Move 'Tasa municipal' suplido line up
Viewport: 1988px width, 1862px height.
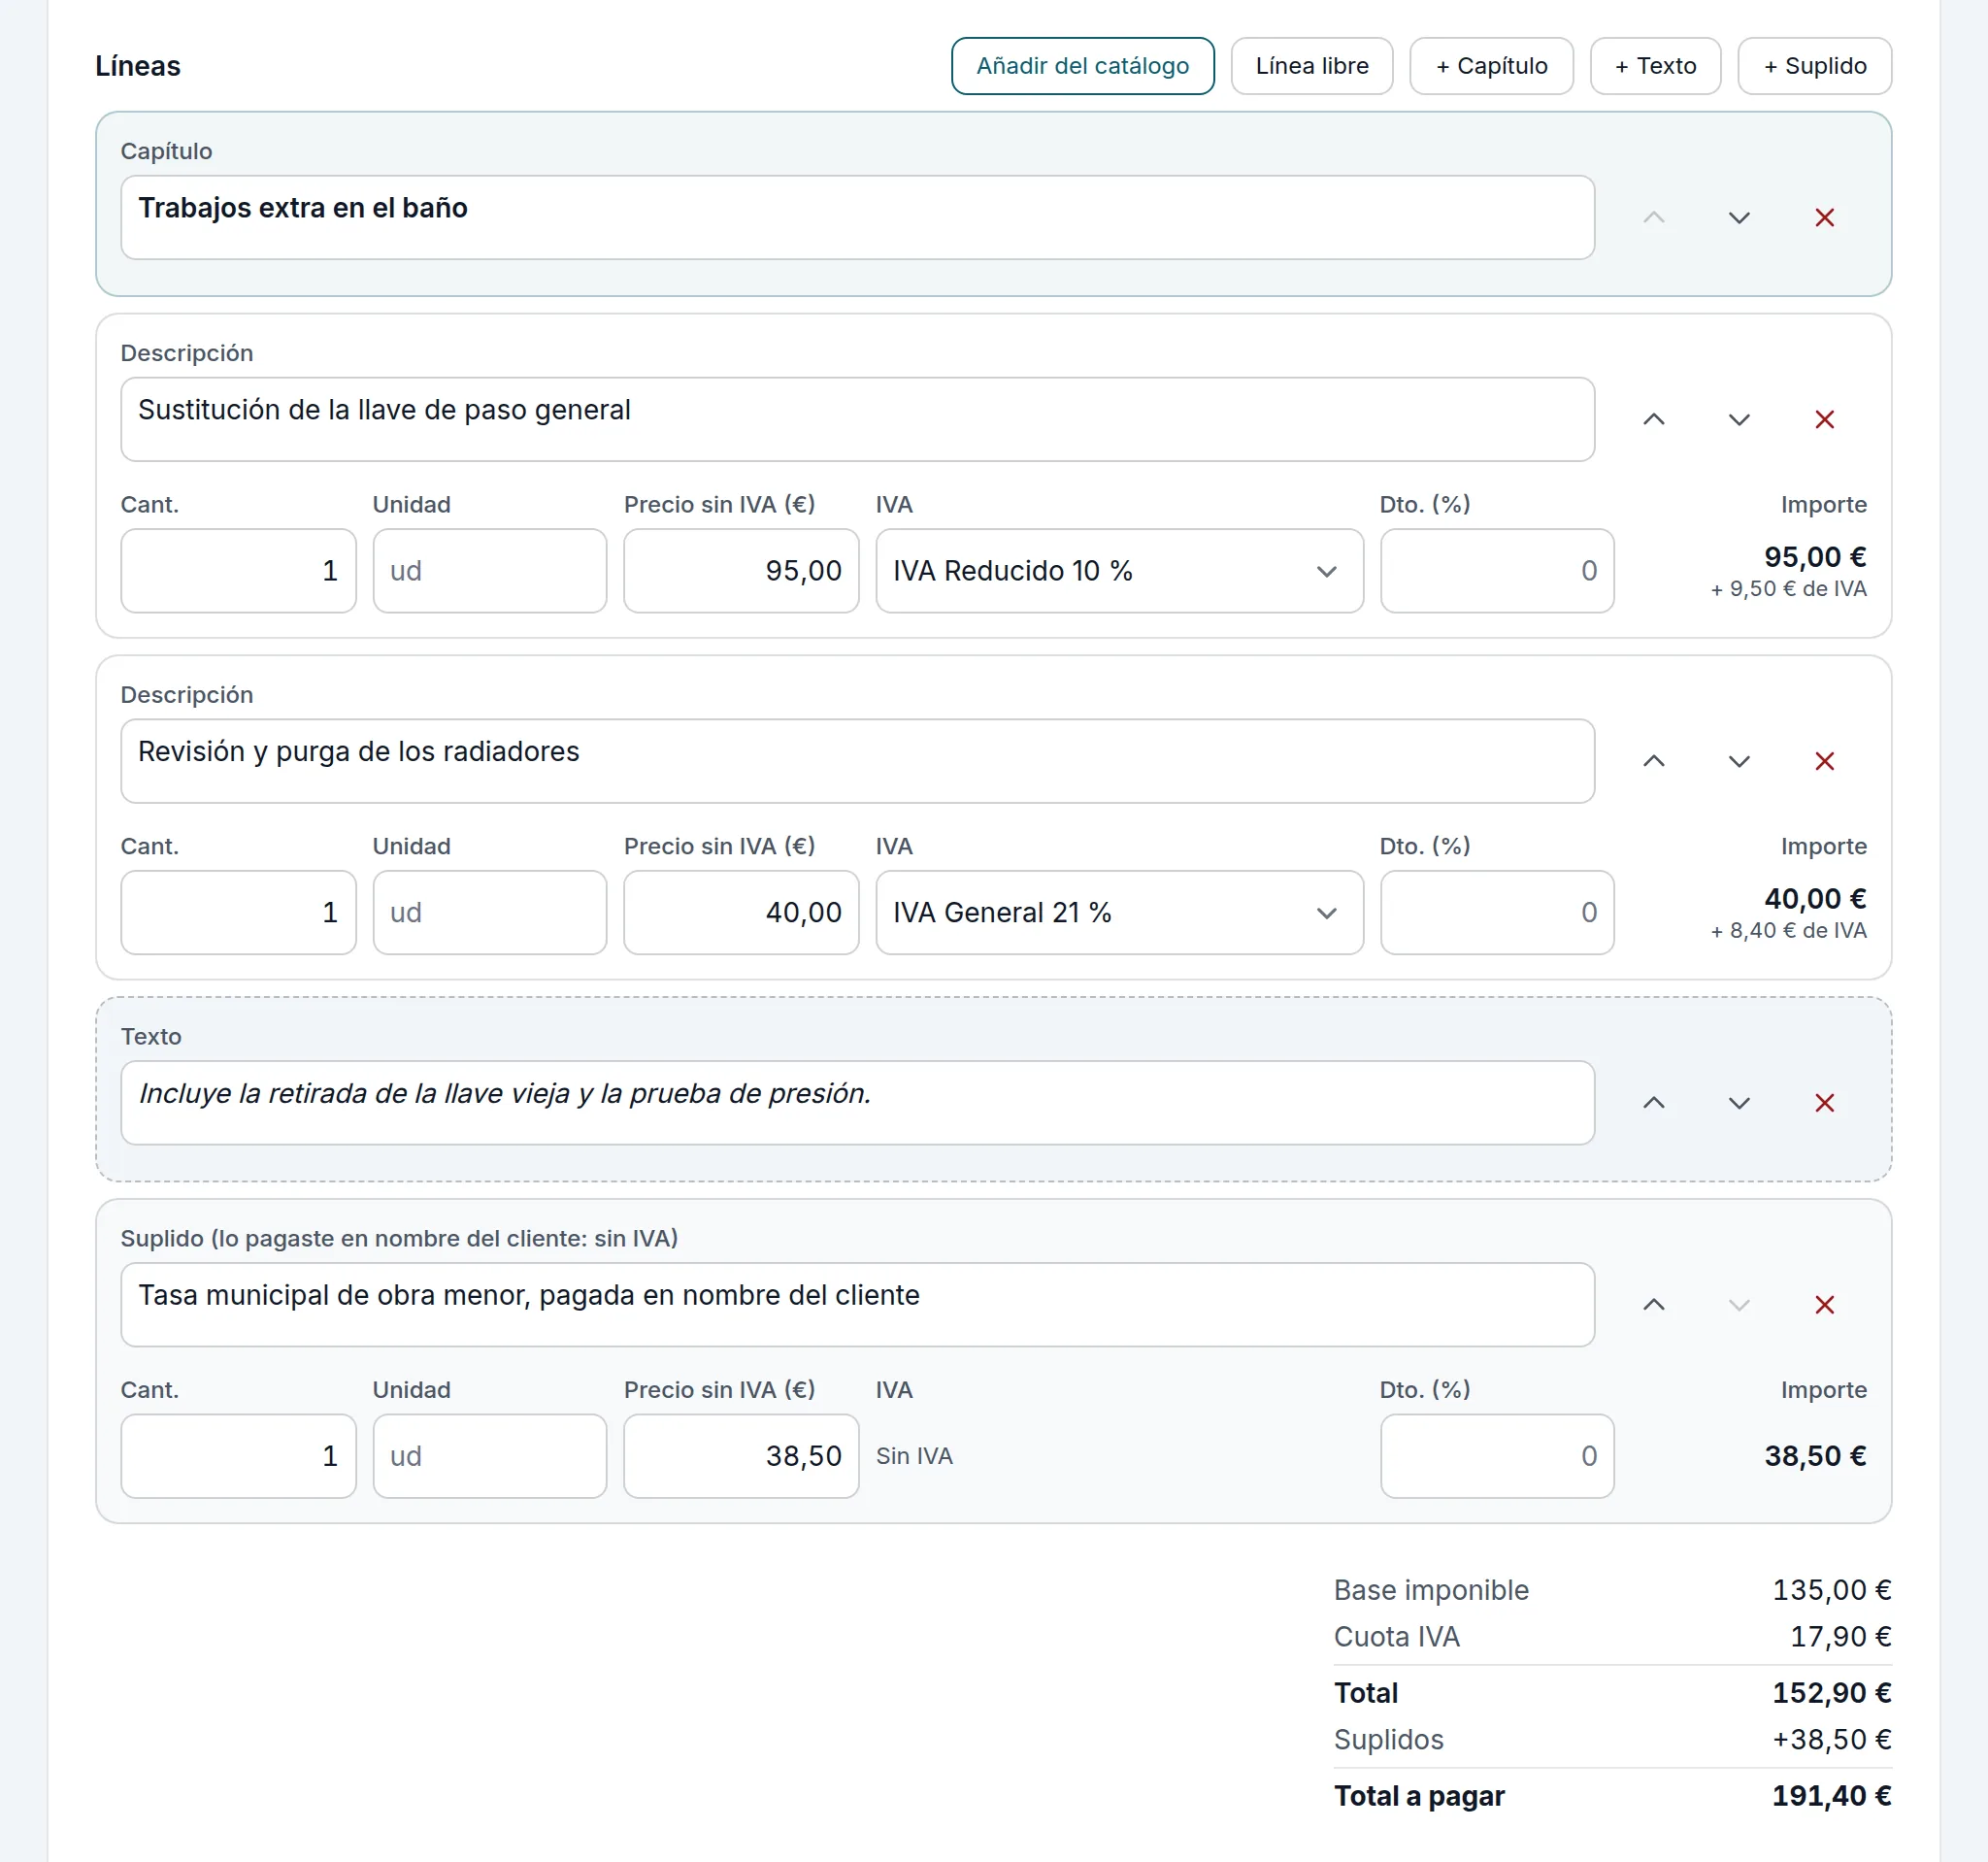pyautogui.click(x=1654, y=1305)
